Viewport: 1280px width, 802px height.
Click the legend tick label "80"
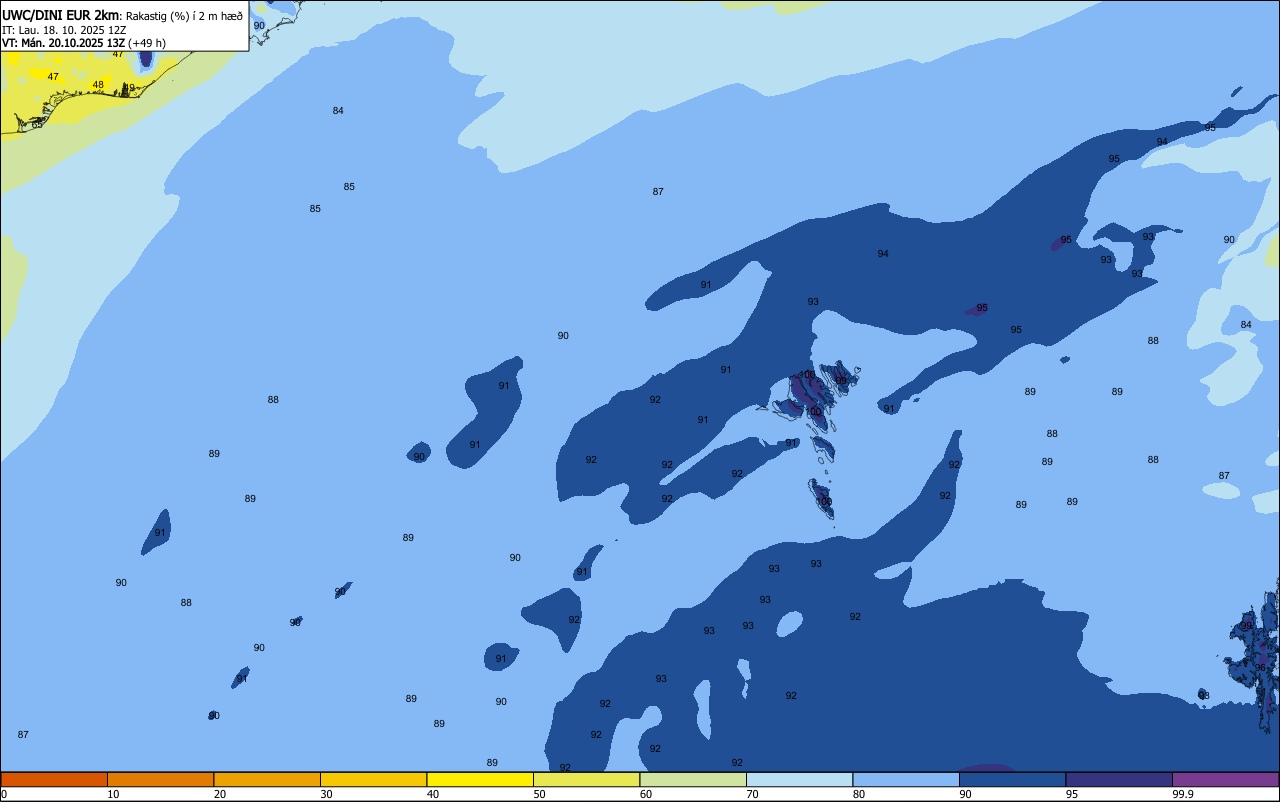[x=859, y=794]
